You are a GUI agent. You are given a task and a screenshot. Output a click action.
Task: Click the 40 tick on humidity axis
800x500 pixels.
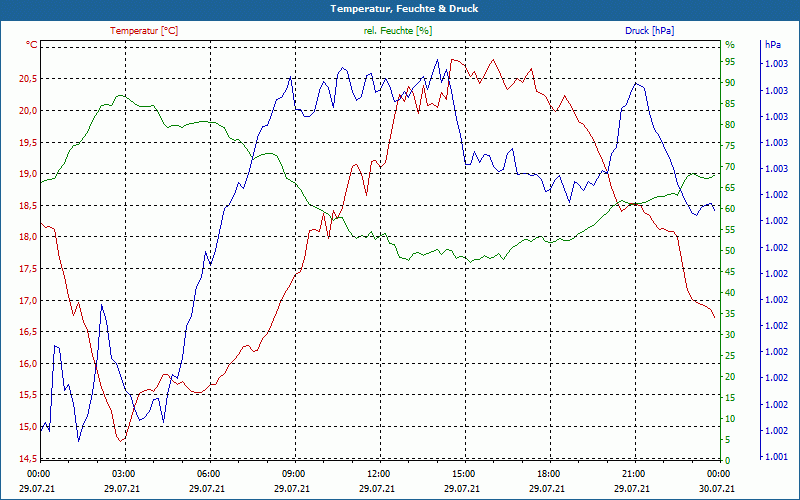[730, 293]
